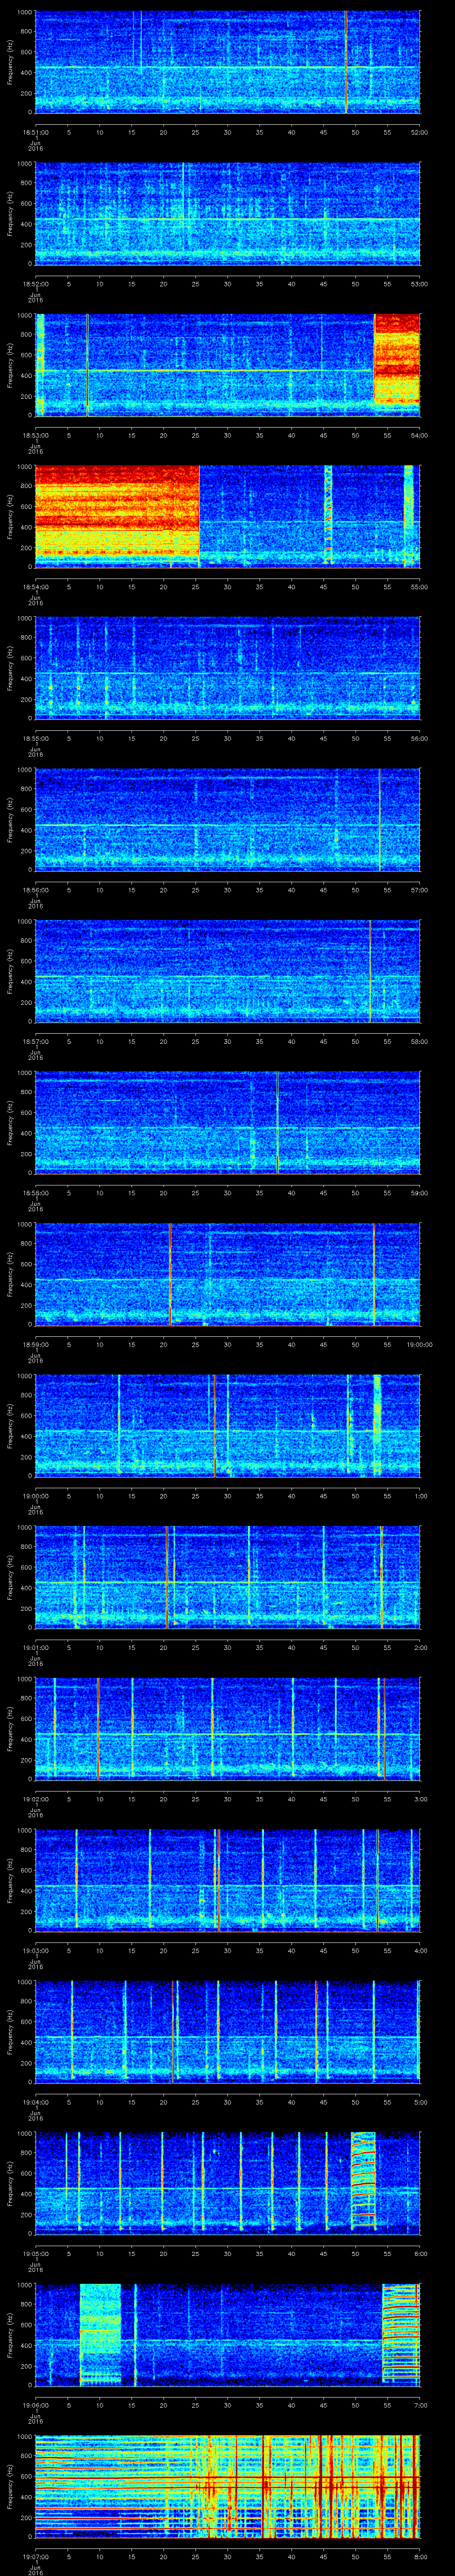Image resolution: width=455 pixels, height=2576 pixels.
Task: Click the cyan broadband block in the 19:06:00 panel
Action: [x=100, y=2334]
